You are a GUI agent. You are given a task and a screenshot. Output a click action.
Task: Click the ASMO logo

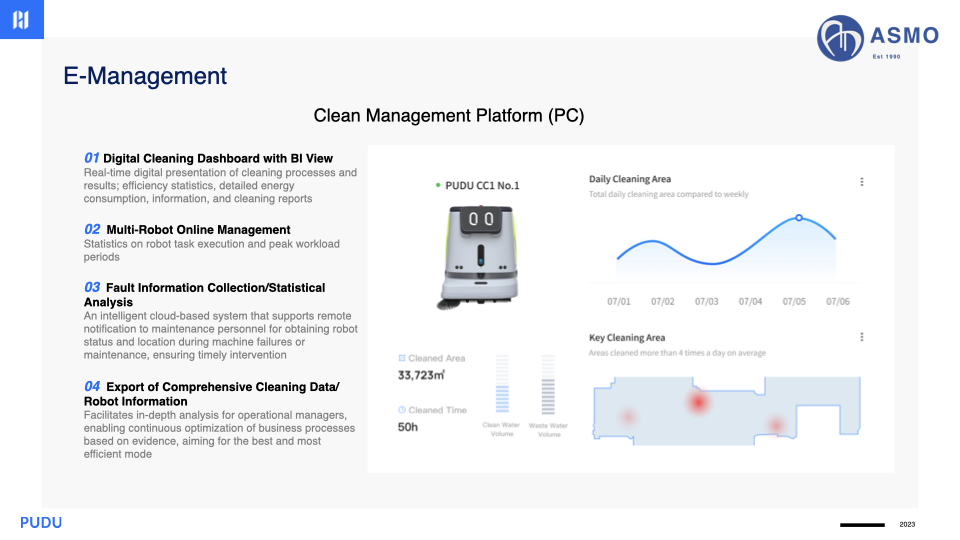tap(878, 38)
